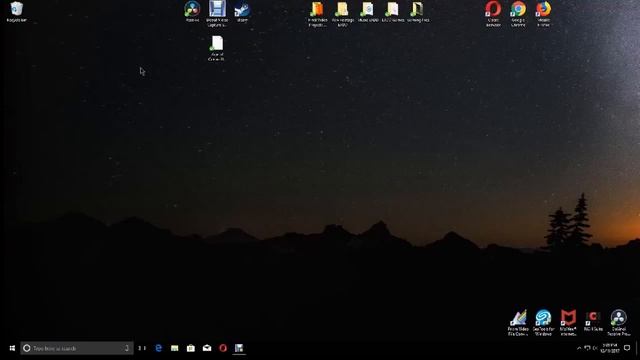This screenshot has height=360, width=640.
Task: Open the Action Center notifications
Action: [627, 348]
